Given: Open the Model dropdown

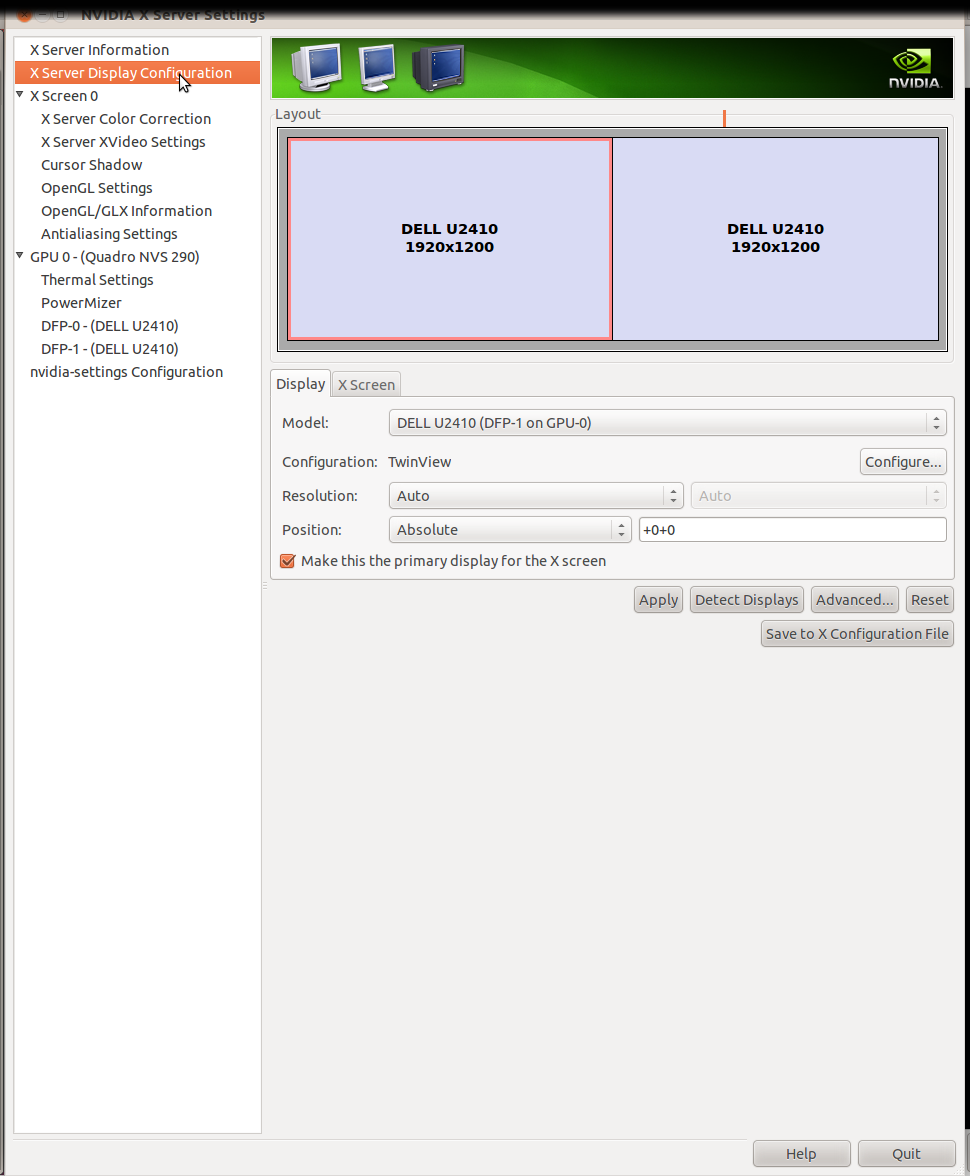Looking at the screenshot, I should (x=668, y=423).
